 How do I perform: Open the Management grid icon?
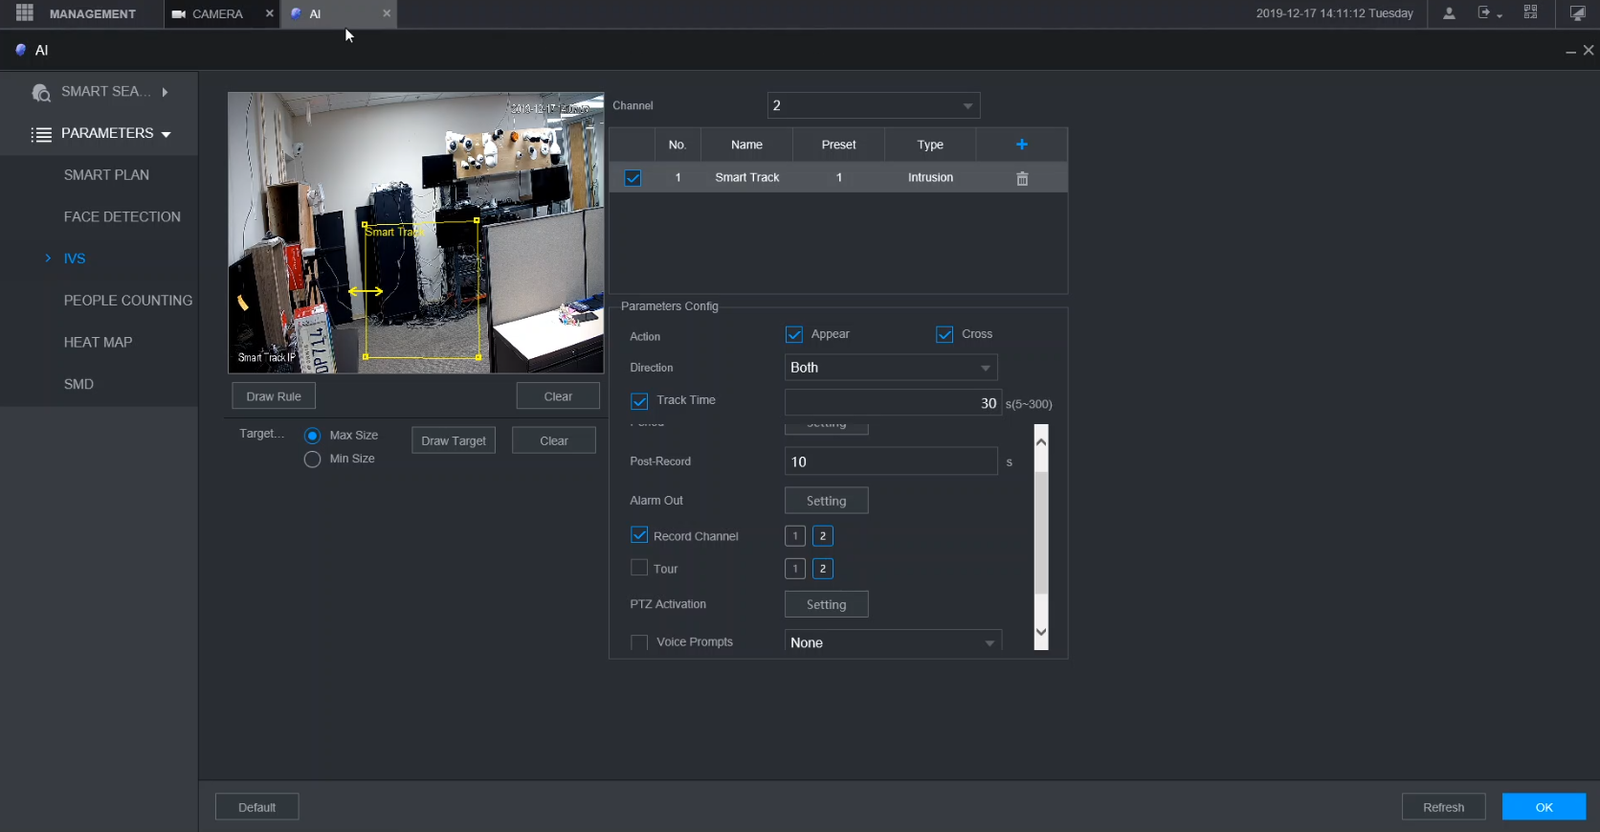coord(25,13)
